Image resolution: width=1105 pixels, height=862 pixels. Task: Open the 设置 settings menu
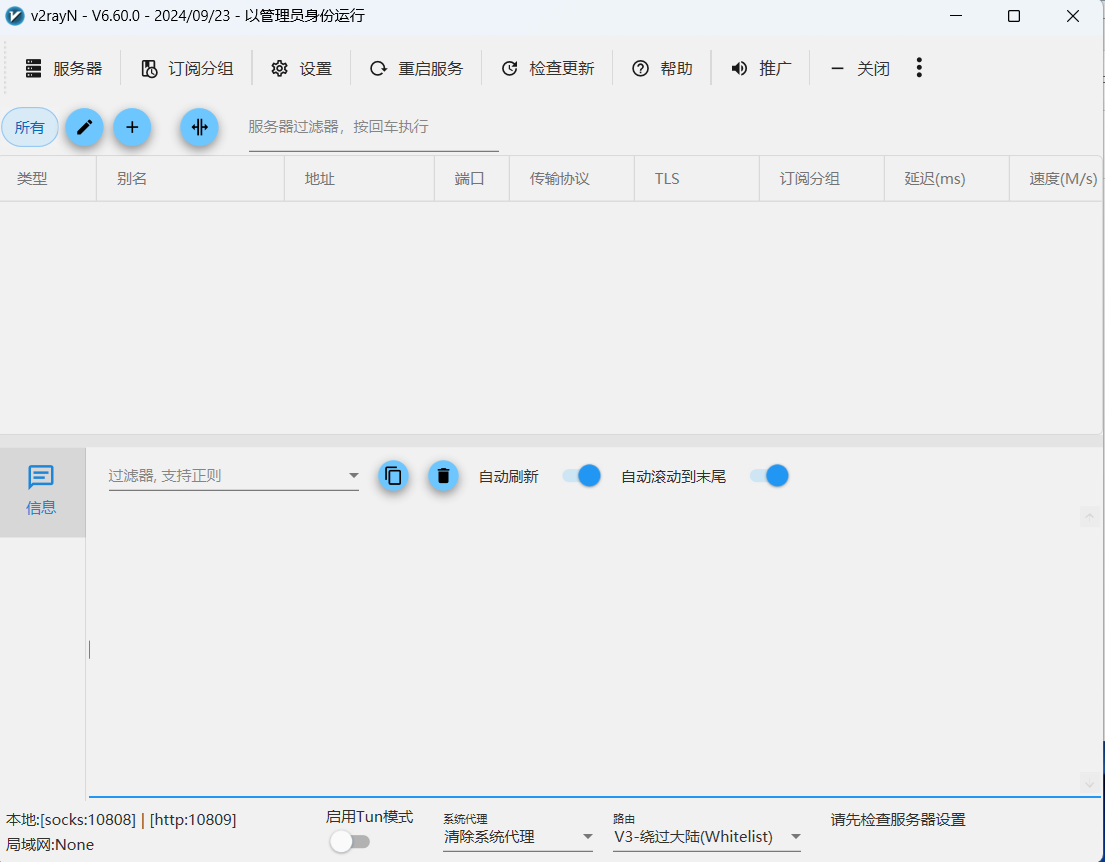301,67
